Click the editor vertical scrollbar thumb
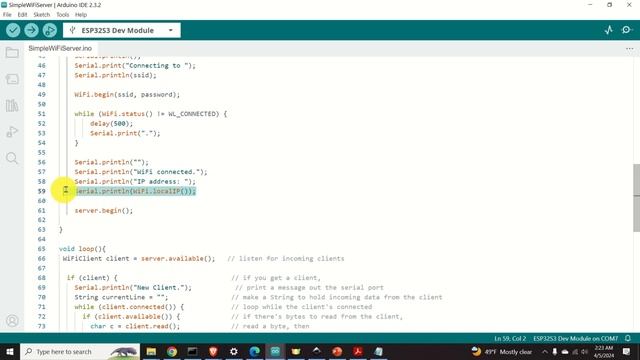Screen dimensions: 640x360 point(636,198)
